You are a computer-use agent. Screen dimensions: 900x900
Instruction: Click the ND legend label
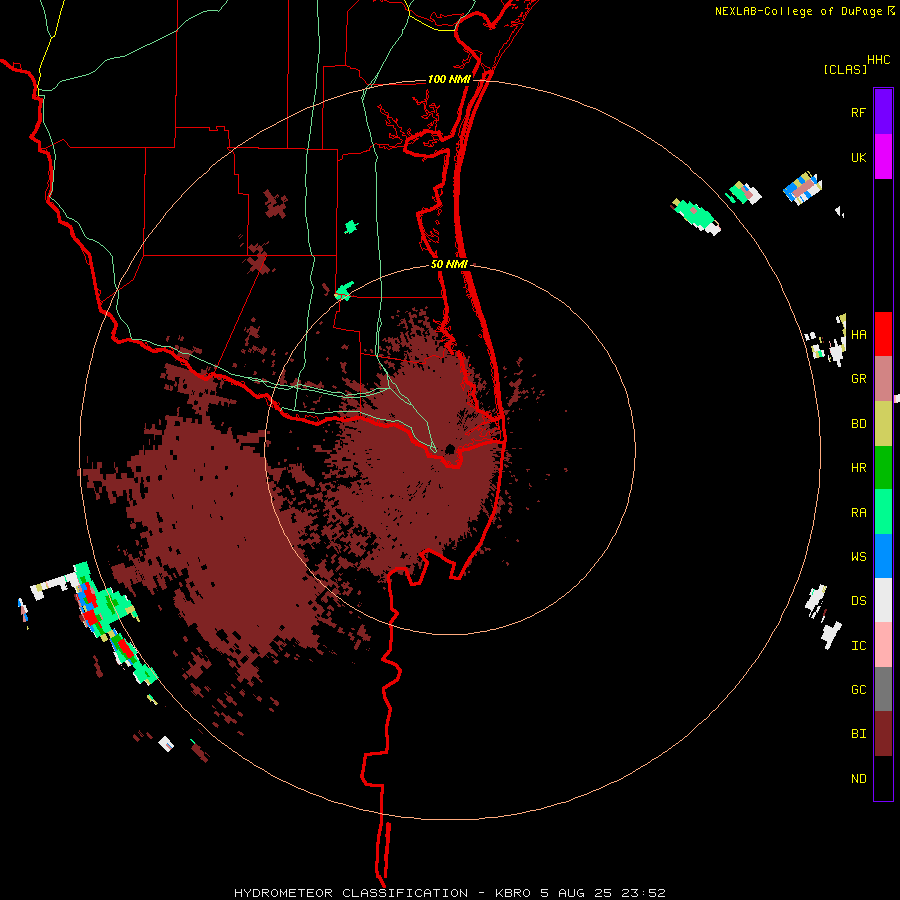click(x=858, y=779)
